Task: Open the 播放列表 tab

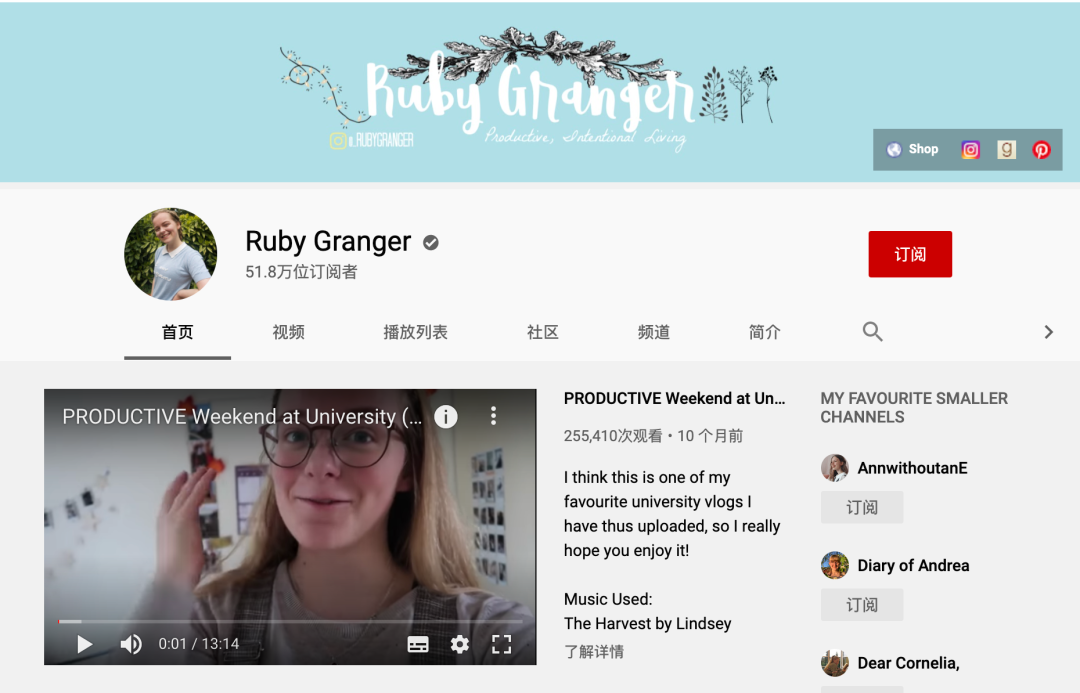Action: 415,333
